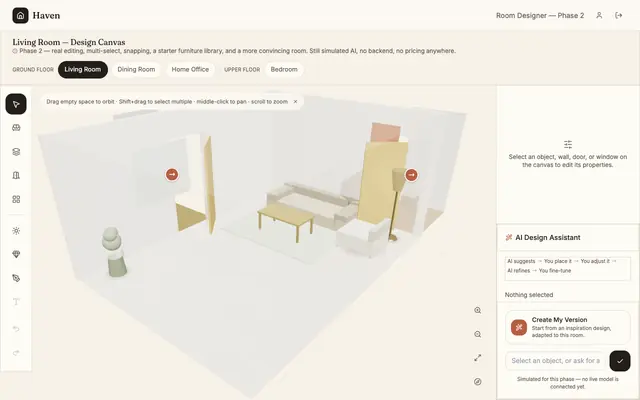Click the 'Nothing selected' status text

(529, 295)
